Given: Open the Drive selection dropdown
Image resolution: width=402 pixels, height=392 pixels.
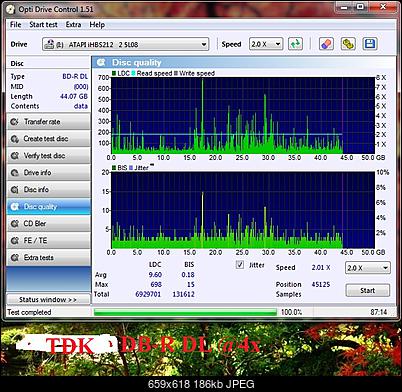Looking at the screenshot, I should [125, 44].
